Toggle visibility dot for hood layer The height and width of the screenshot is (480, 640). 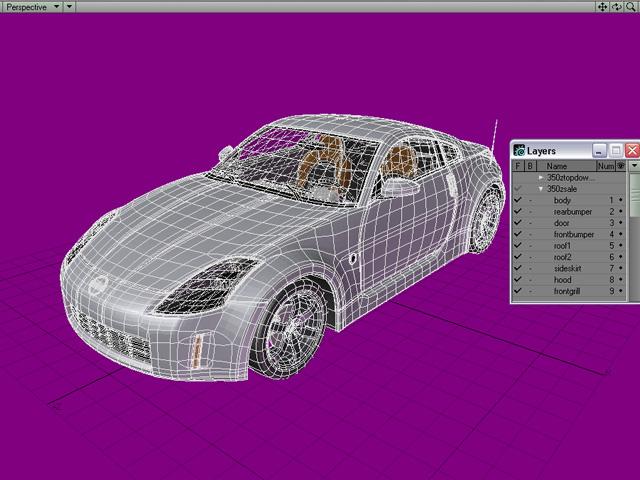tap(620, 280)
